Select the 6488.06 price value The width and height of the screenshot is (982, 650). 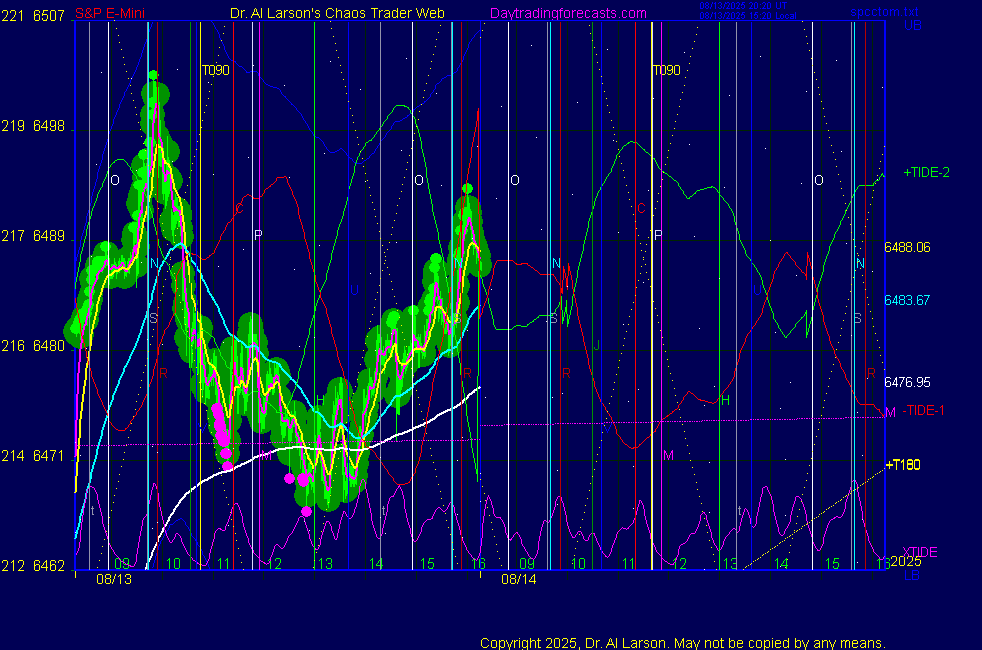(x=907, y=247)
